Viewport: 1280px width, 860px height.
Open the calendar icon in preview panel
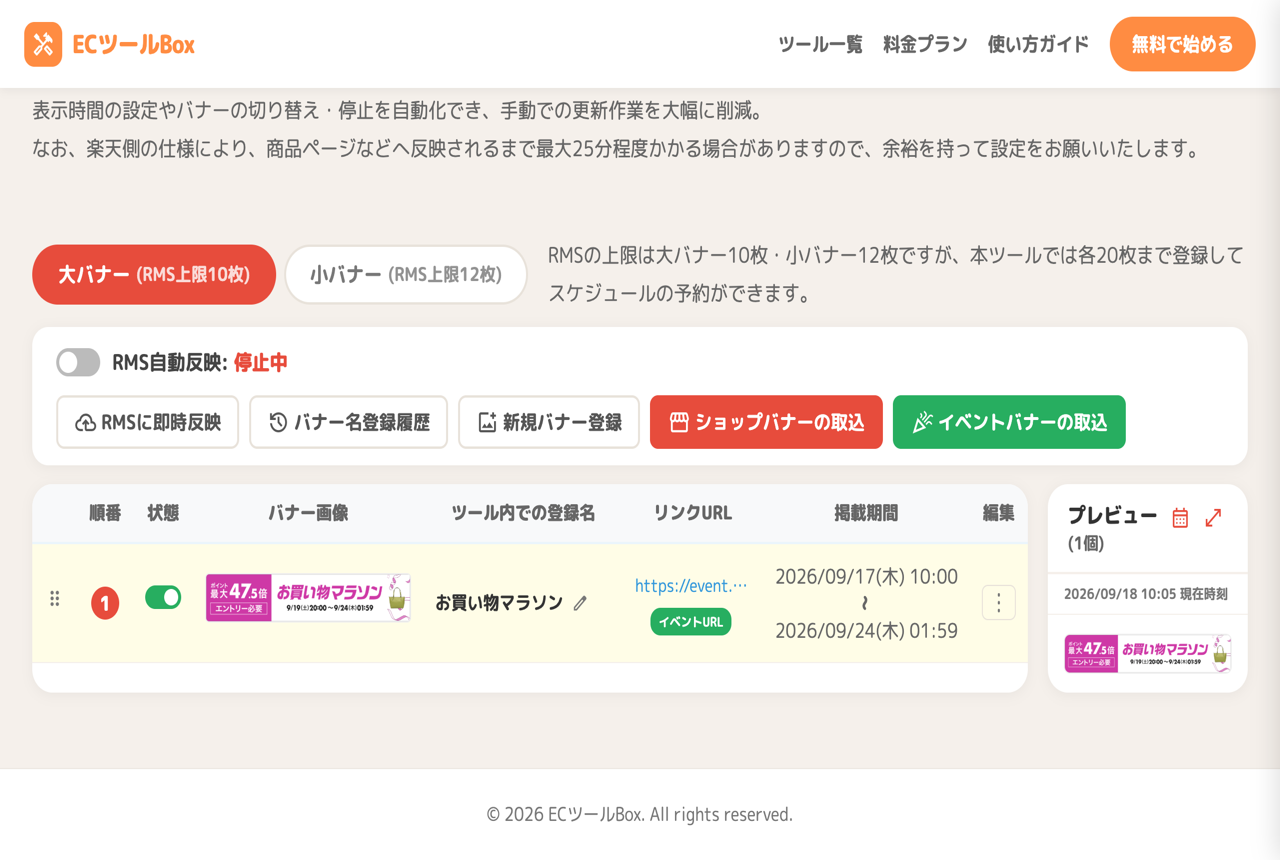tap(1180, 518)
